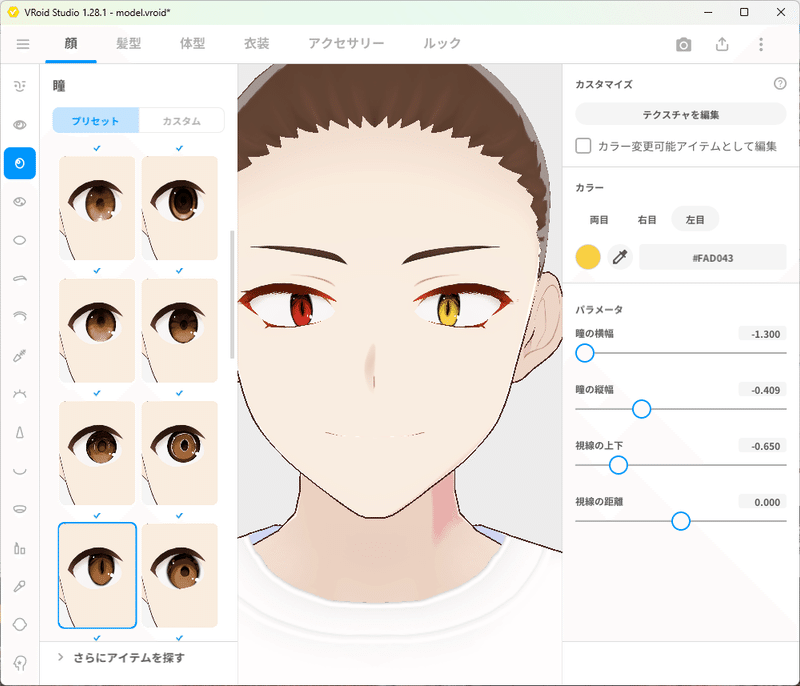The image size is (800, 686).
Task: Choose 両目 for color target
Action: tap(599, 219)
